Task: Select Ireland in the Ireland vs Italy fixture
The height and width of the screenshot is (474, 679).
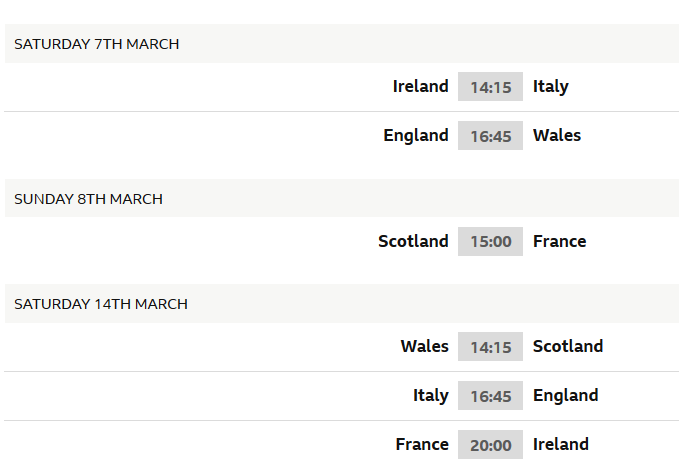Action: tap(420, 87)
